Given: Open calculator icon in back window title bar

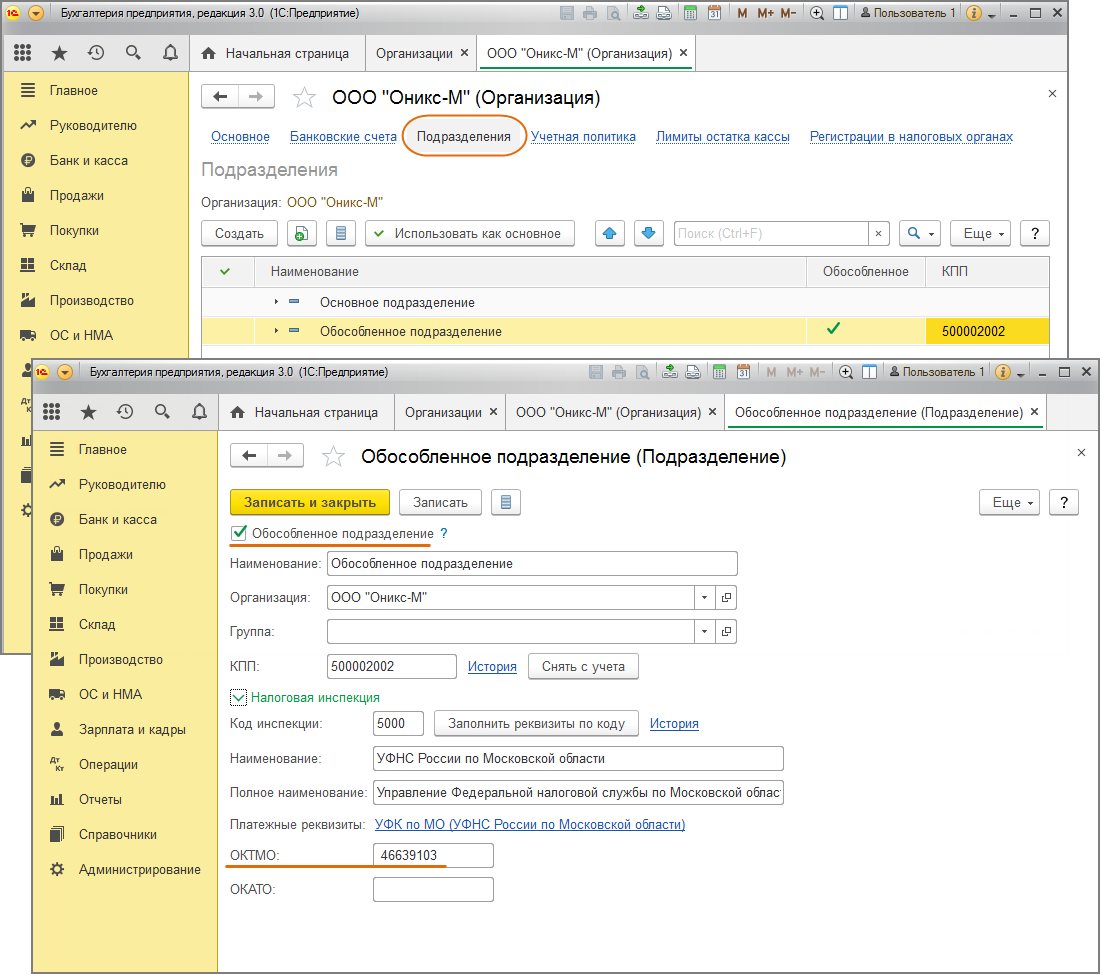Looking at the screenshot, I should point(691,13).
